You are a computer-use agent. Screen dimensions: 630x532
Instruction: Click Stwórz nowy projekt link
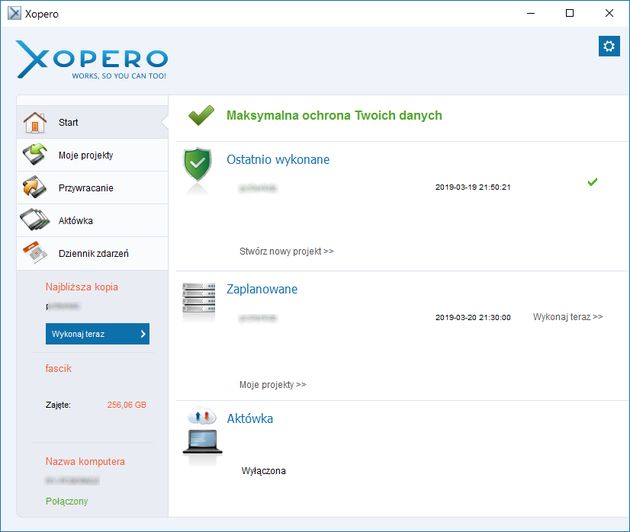286,251
